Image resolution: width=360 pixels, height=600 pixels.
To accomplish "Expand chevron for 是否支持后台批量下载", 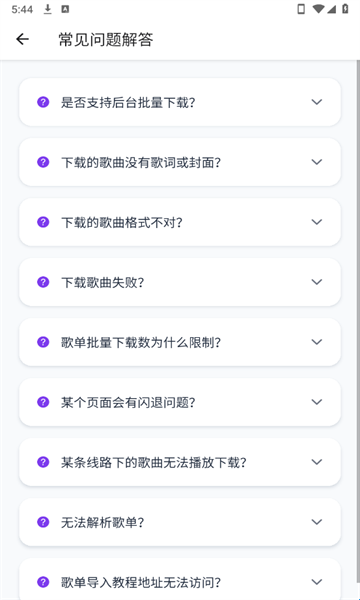I will [x=316, y=102].
